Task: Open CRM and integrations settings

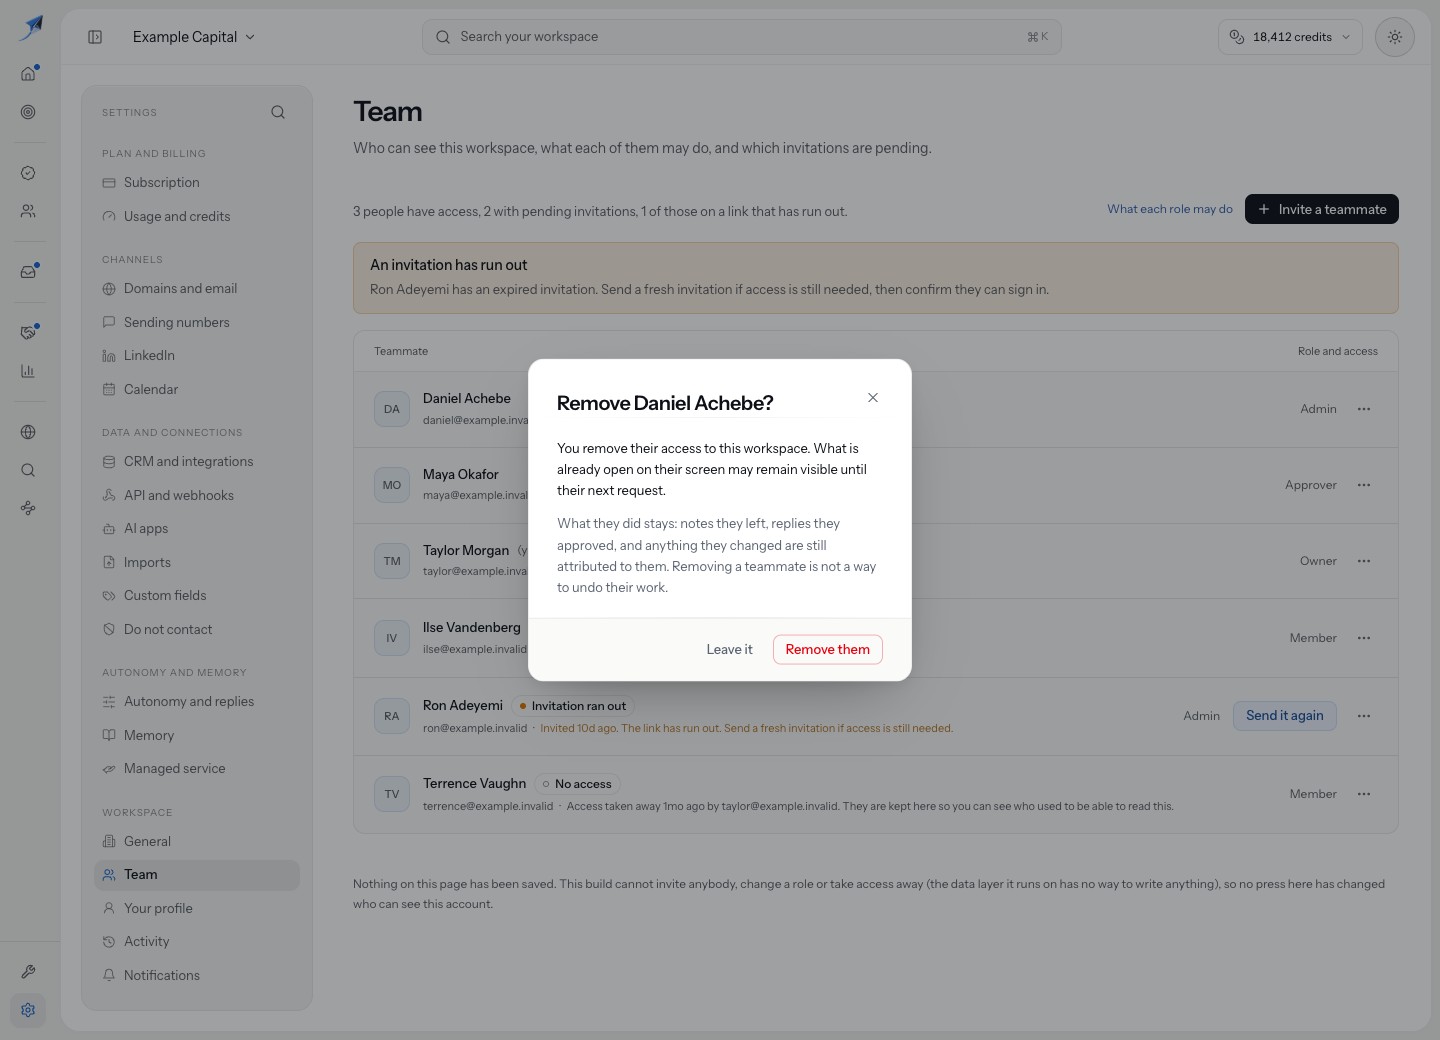Action: tap(197, 462)
